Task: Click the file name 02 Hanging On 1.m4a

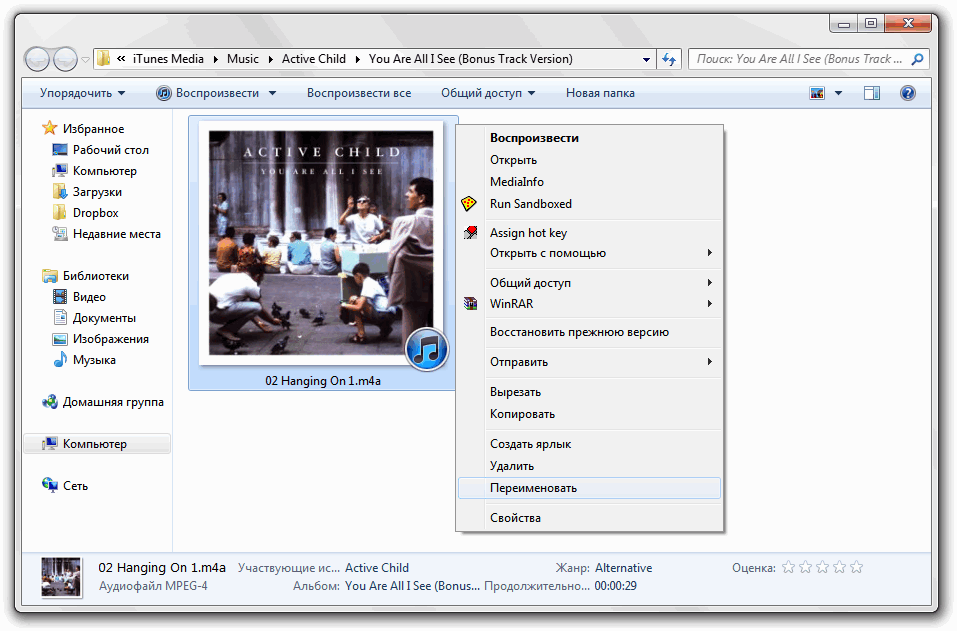Action: pos(323,381)
